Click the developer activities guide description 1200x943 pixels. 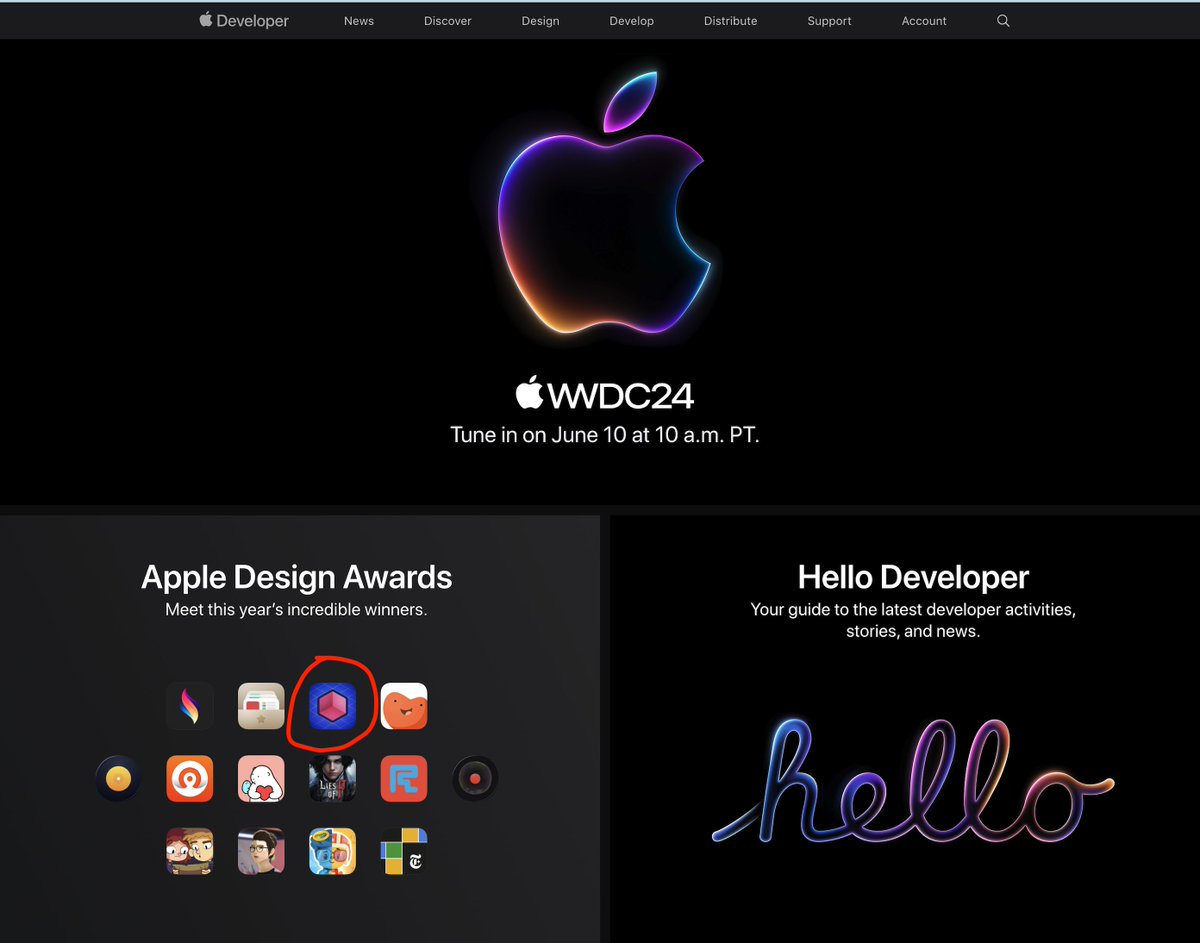click(913, 620)
